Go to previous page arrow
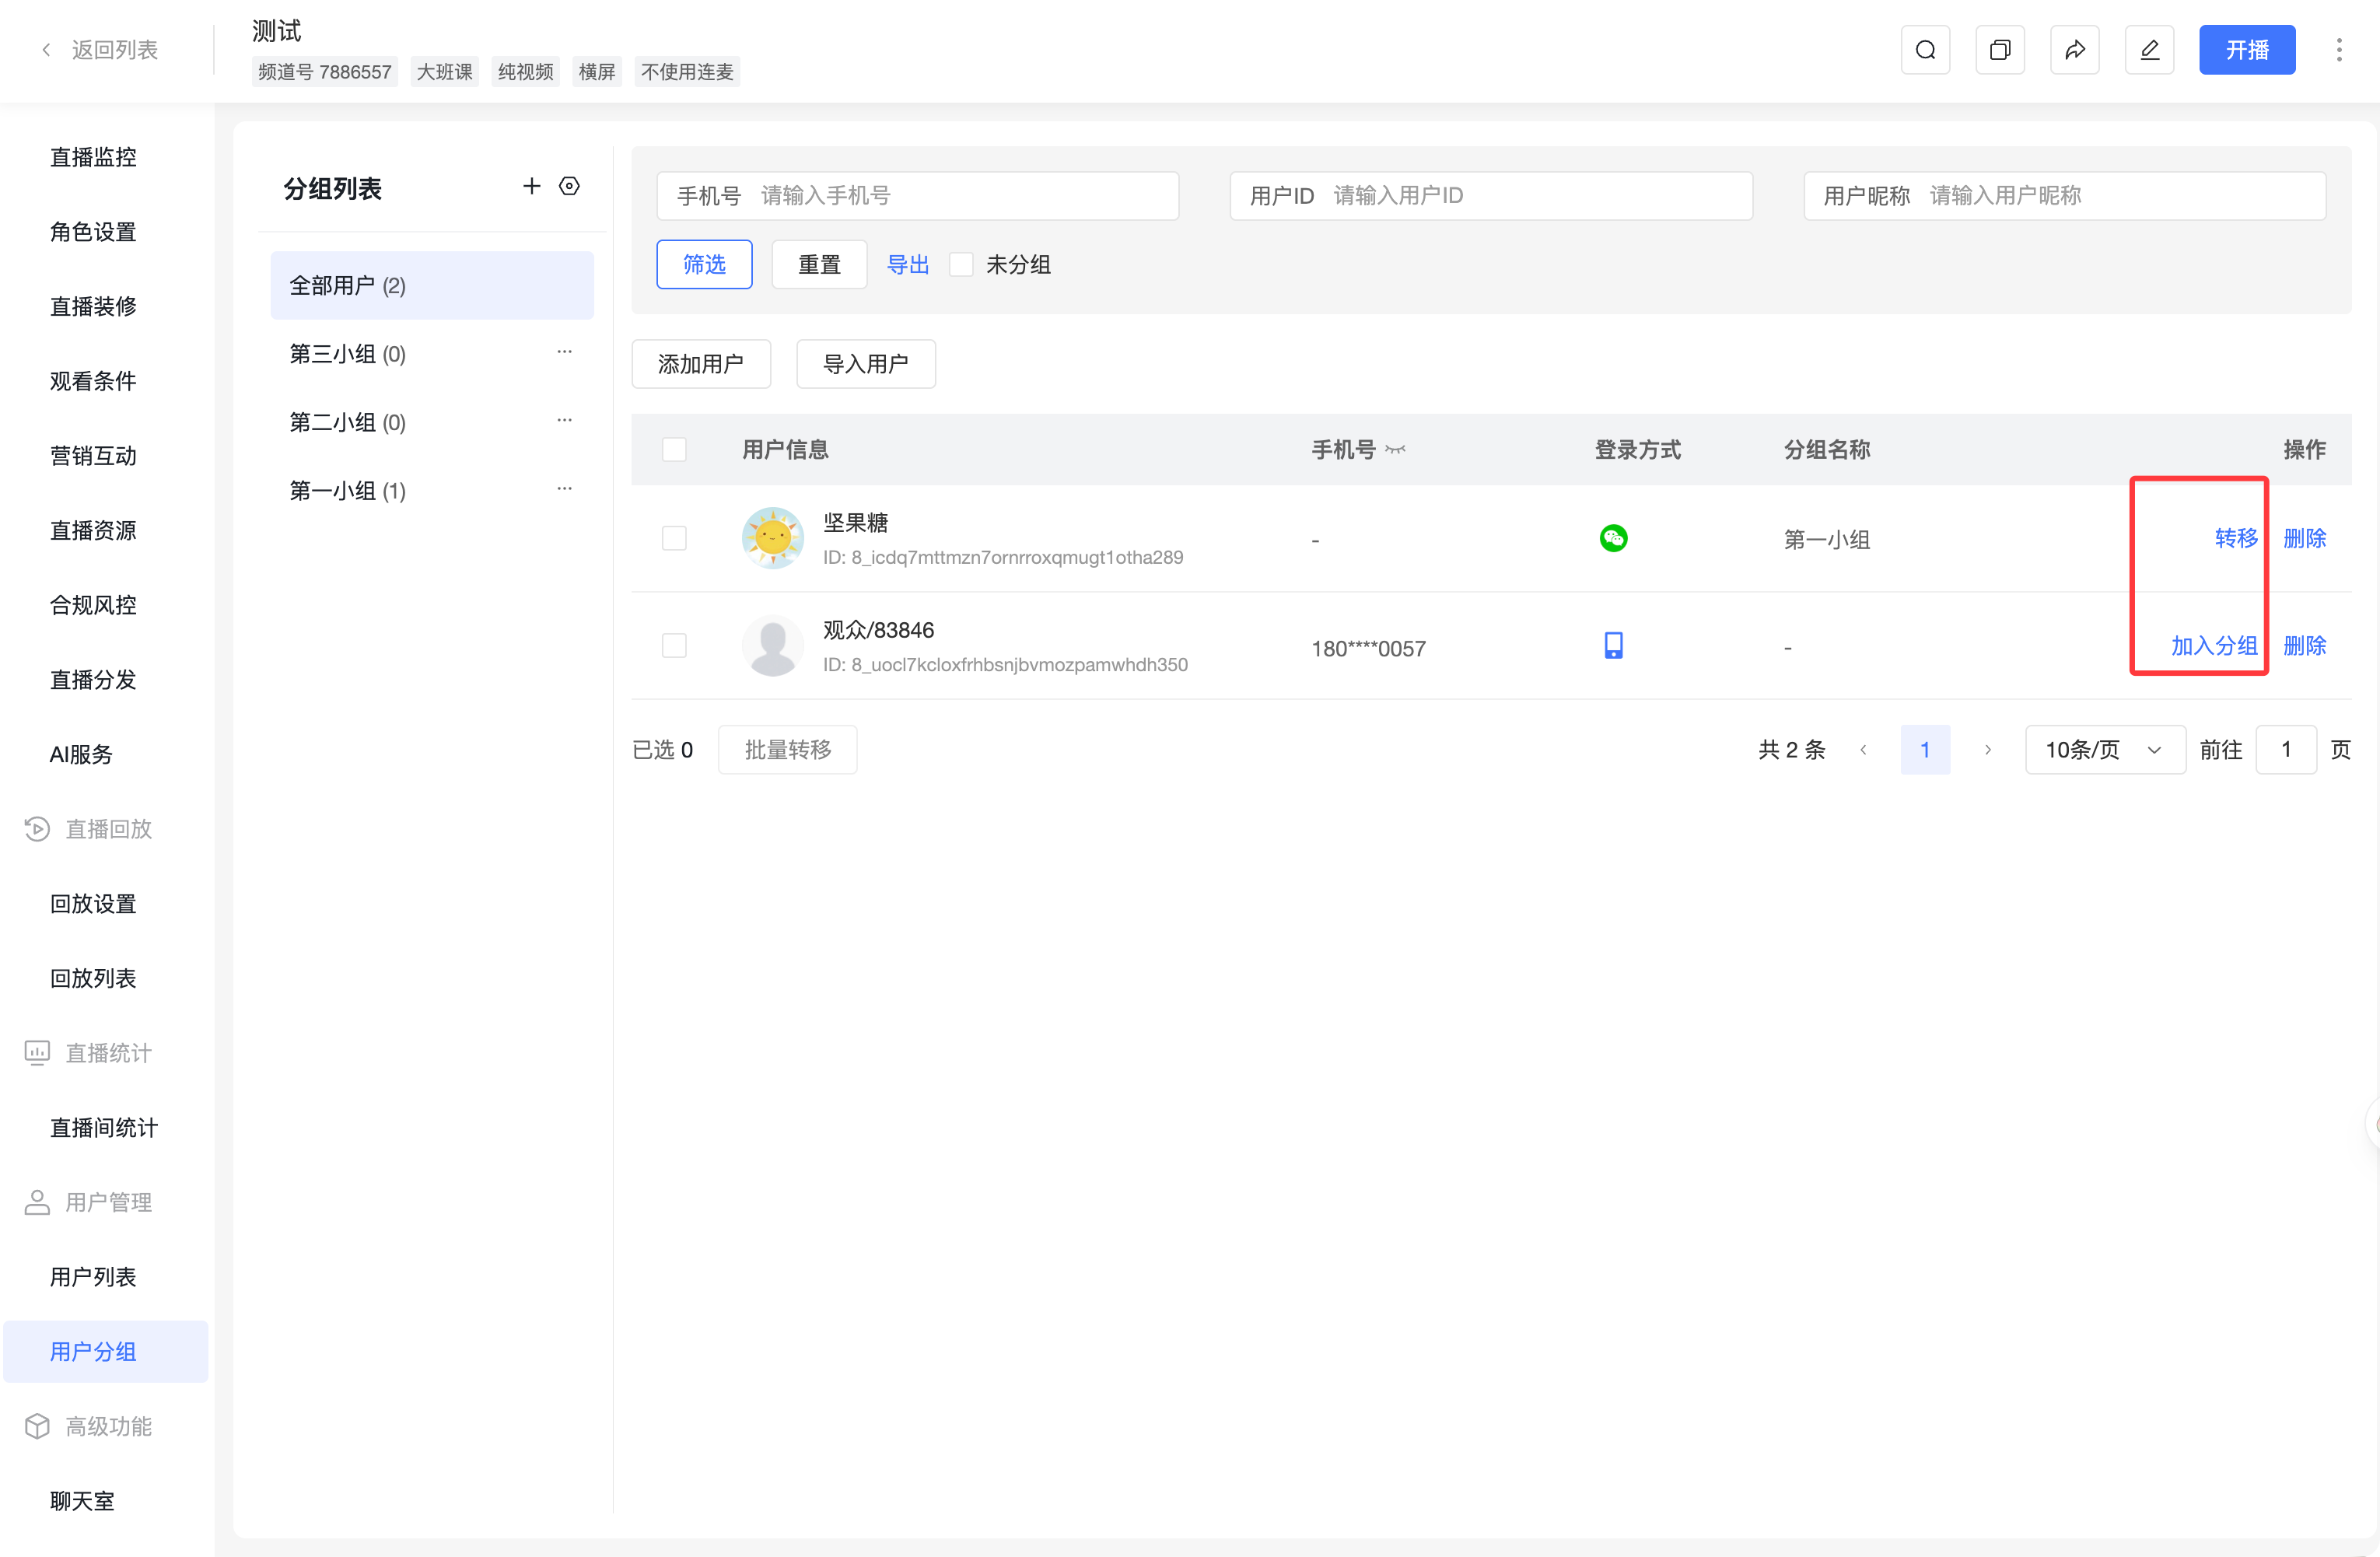 click(x=1863, y=749)
